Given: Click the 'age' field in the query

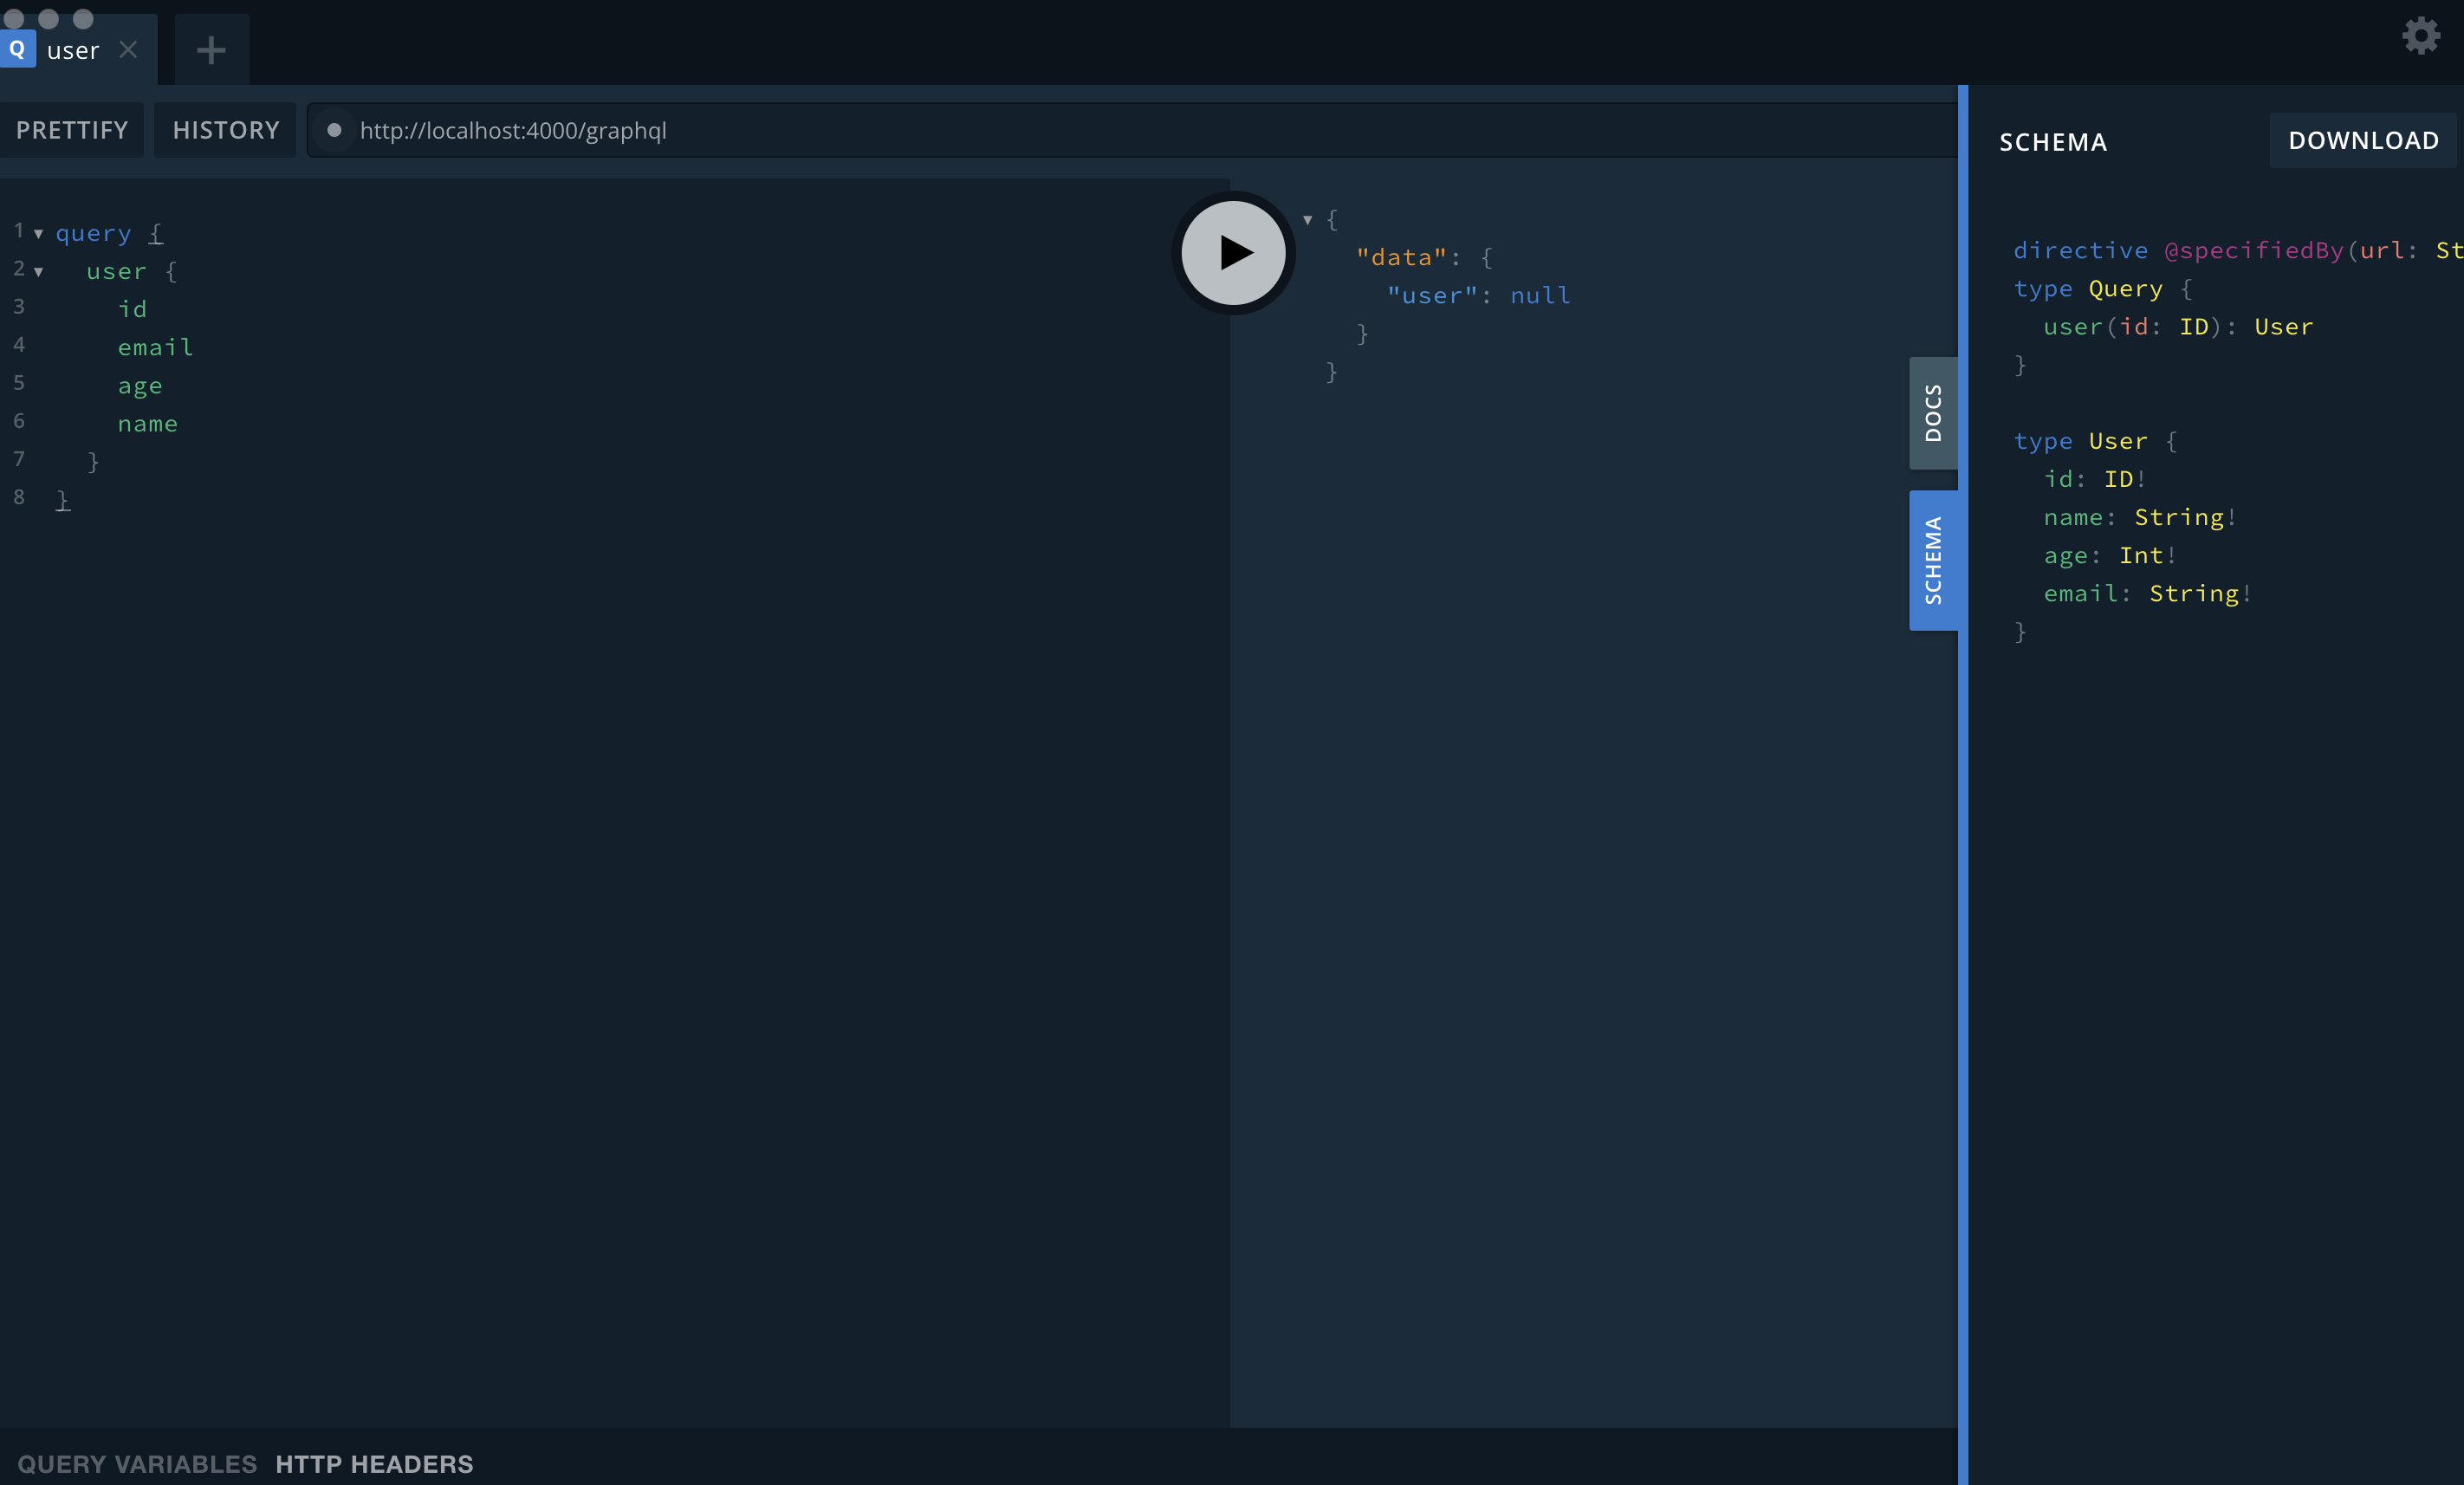Looking at the screenshot, I should click(x=140, y=386).
